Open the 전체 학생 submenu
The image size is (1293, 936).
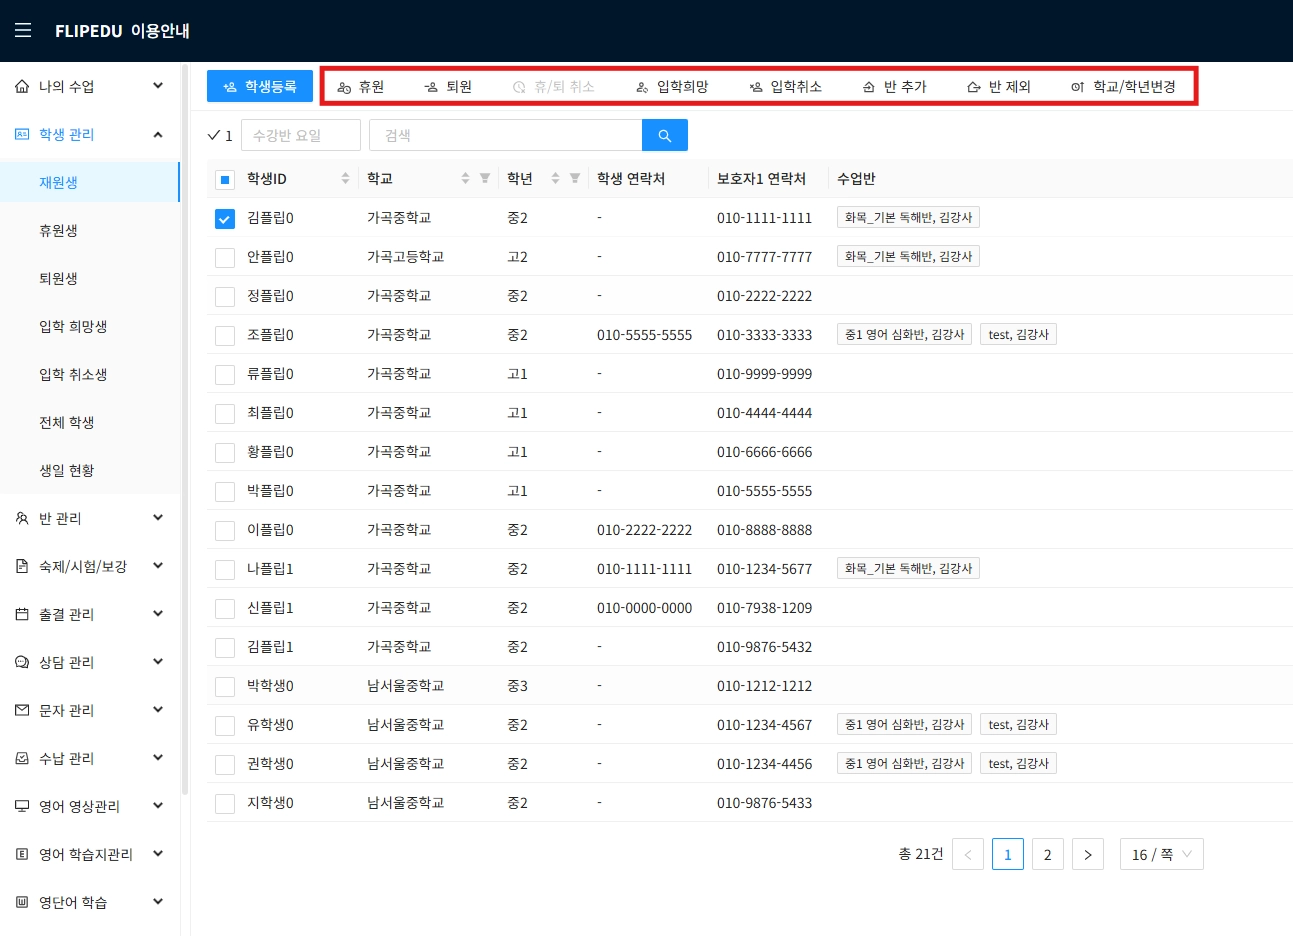[x=90, y=423]
